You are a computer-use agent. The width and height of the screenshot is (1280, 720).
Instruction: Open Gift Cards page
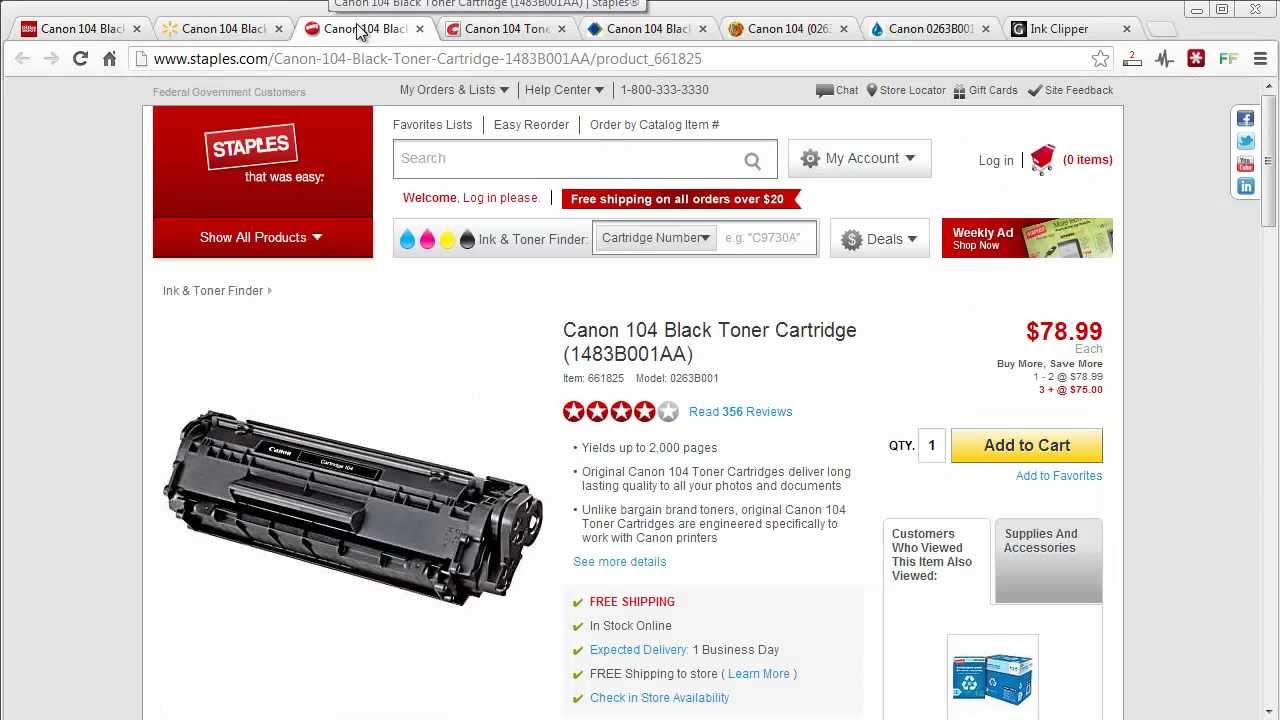(x=985, y=90)
